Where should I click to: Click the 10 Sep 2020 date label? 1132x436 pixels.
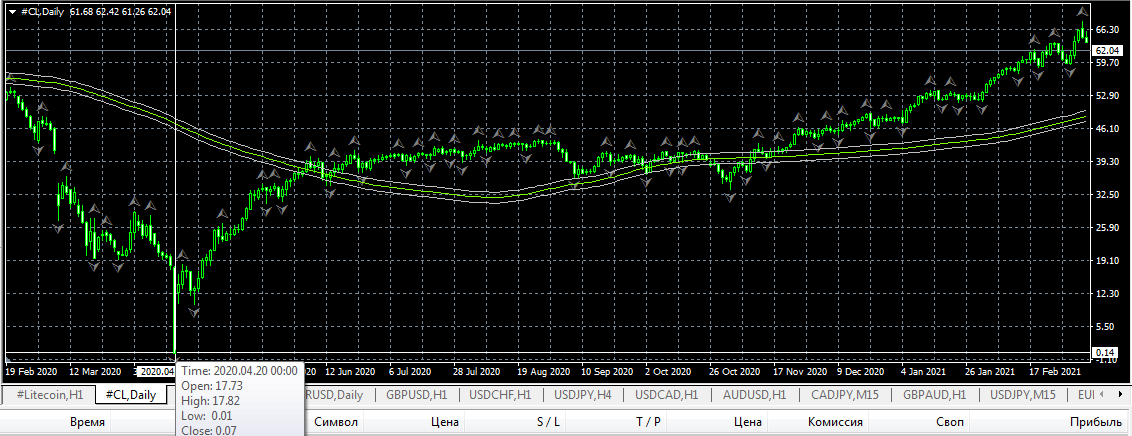pyautogui.click(x=607, y=372)
